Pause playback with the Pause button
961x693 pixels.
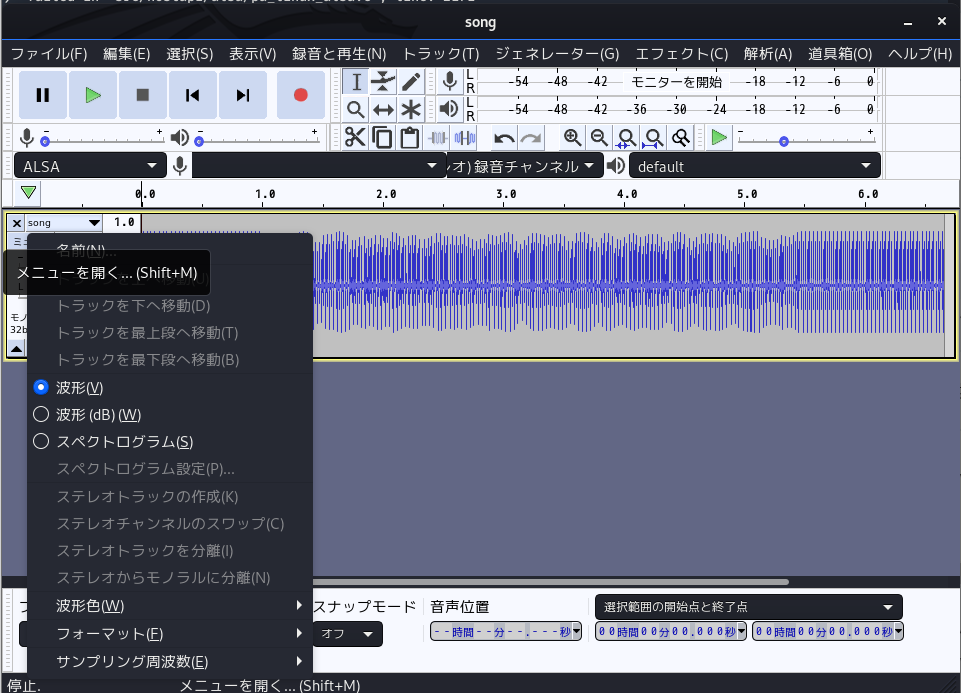[x=42, y=95]
